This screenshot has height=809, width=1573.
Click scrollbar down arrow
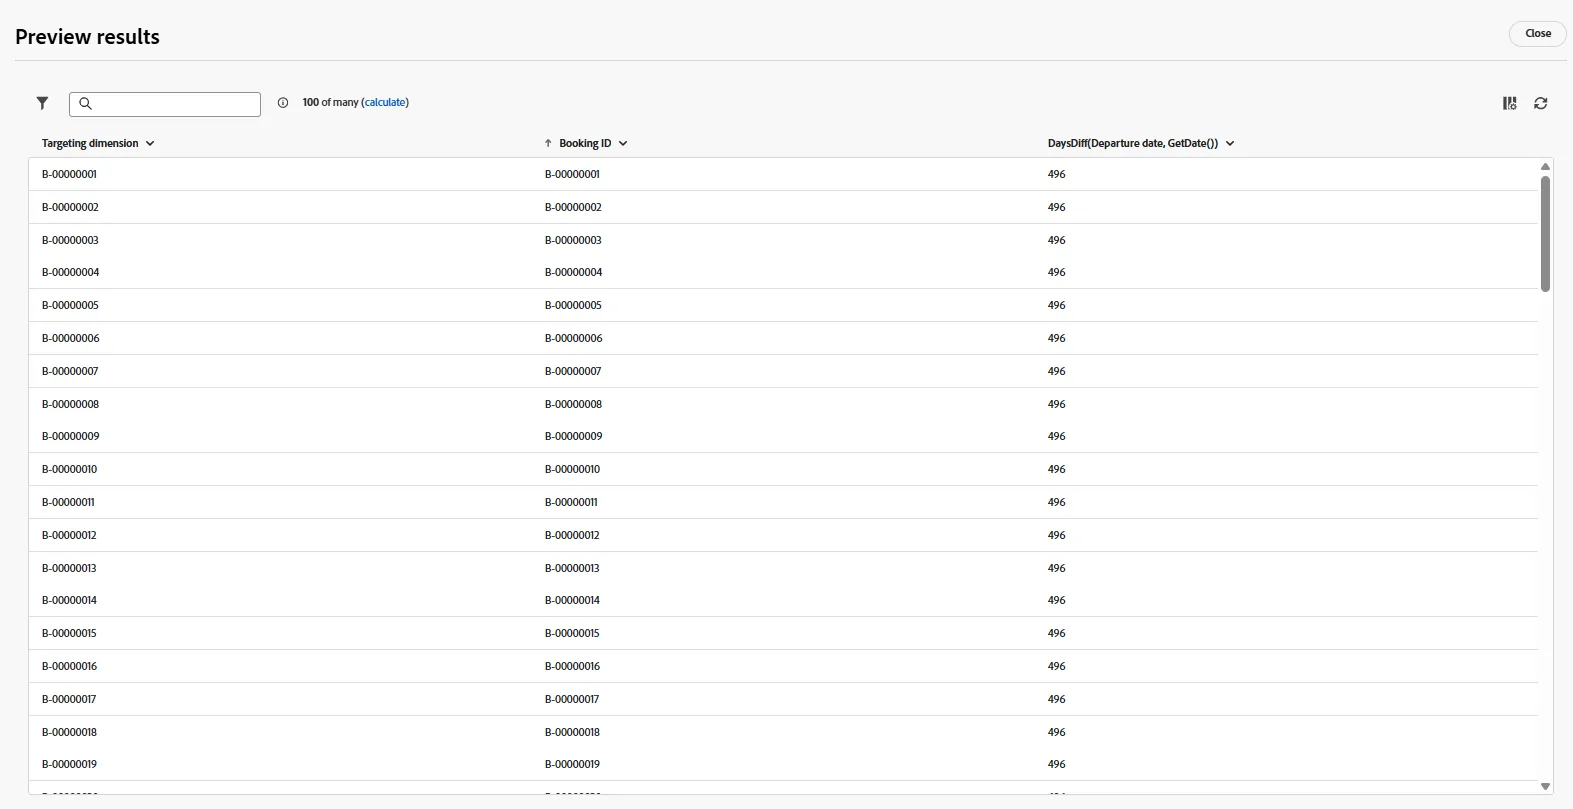click(1545, 787)
